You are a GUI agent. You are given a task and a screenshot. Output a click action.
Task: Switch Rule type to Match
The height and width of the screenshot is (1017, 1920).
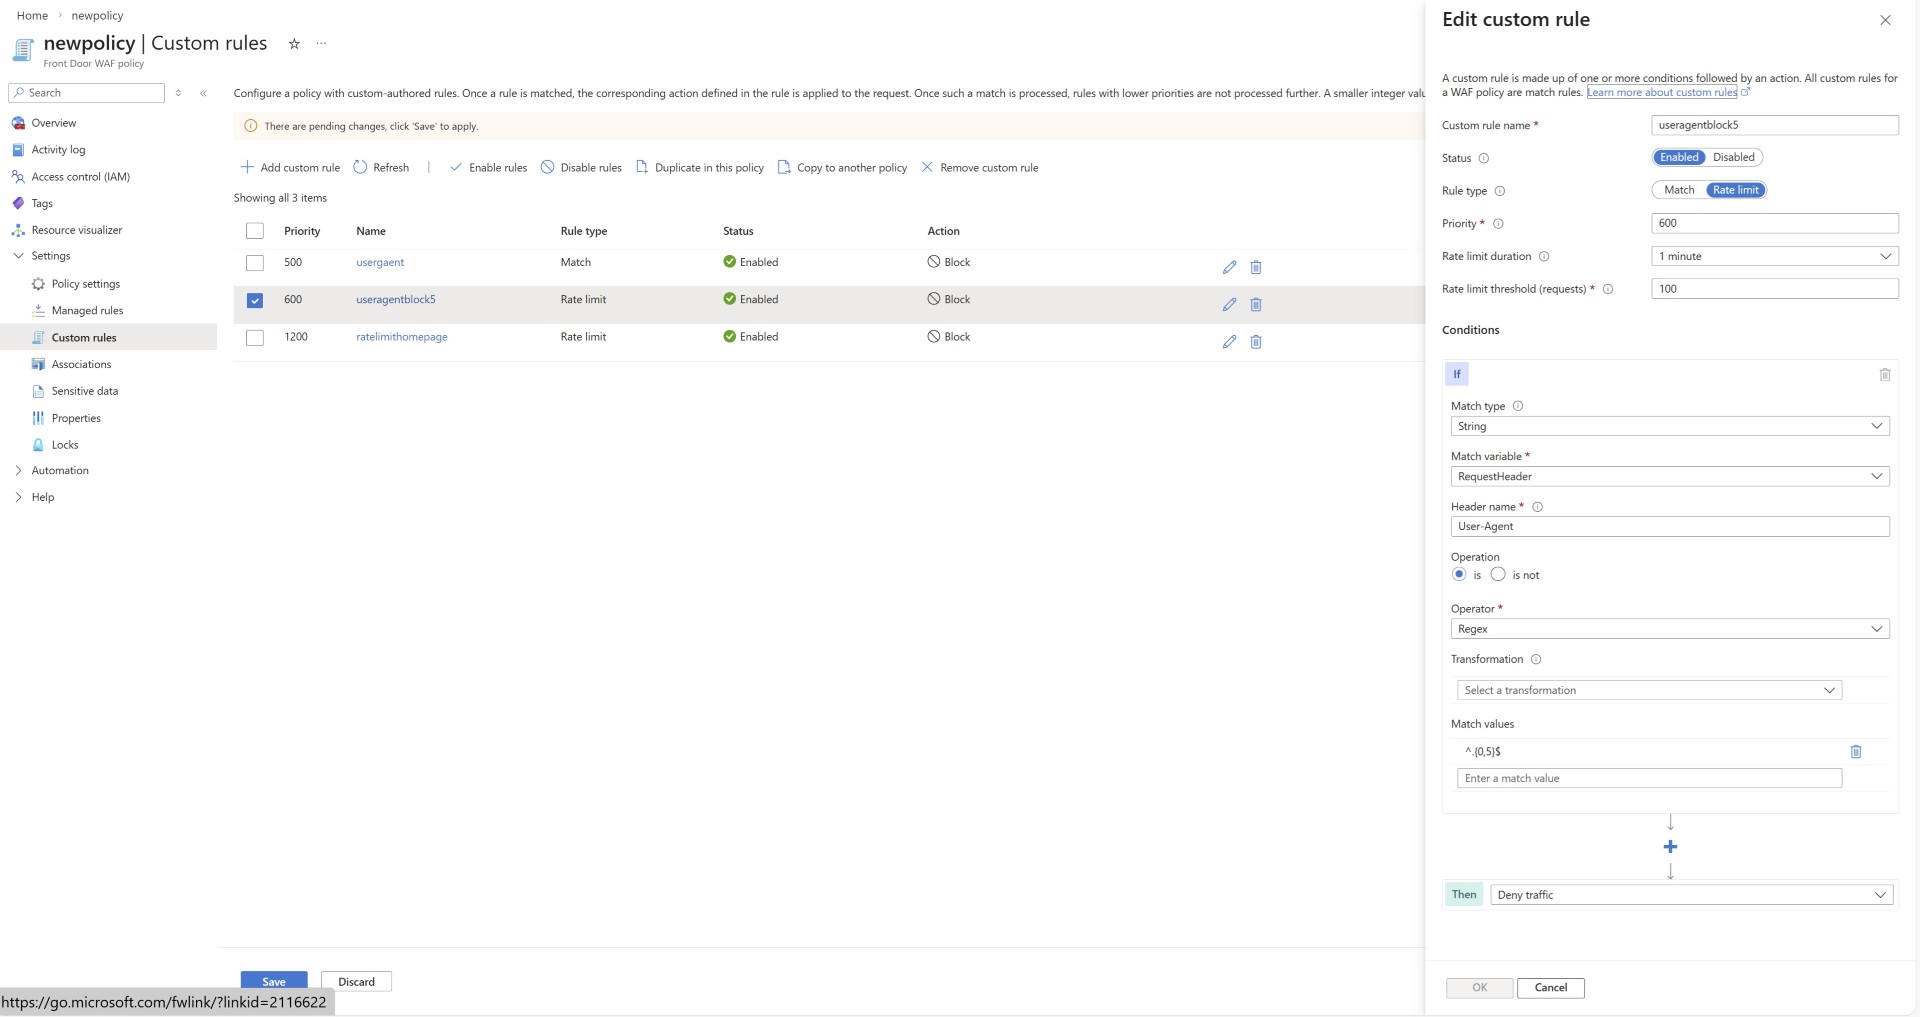pos(1679,190)
